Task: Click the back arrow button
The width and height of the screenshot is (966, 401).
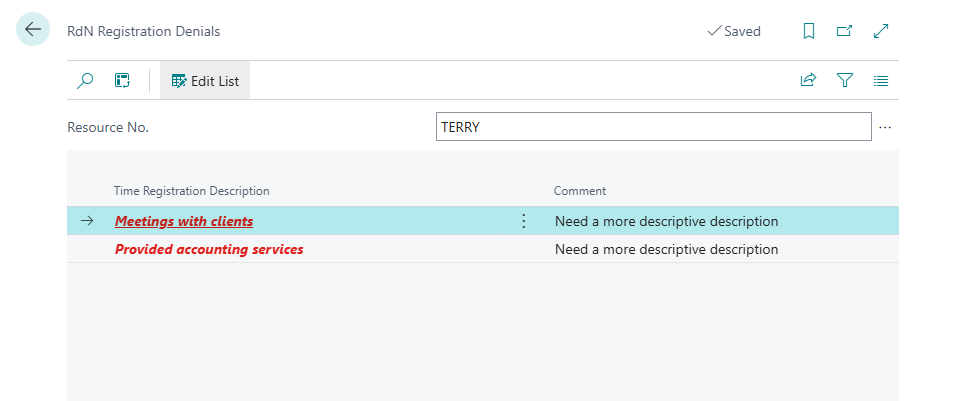Action: [x=33, y=30]
